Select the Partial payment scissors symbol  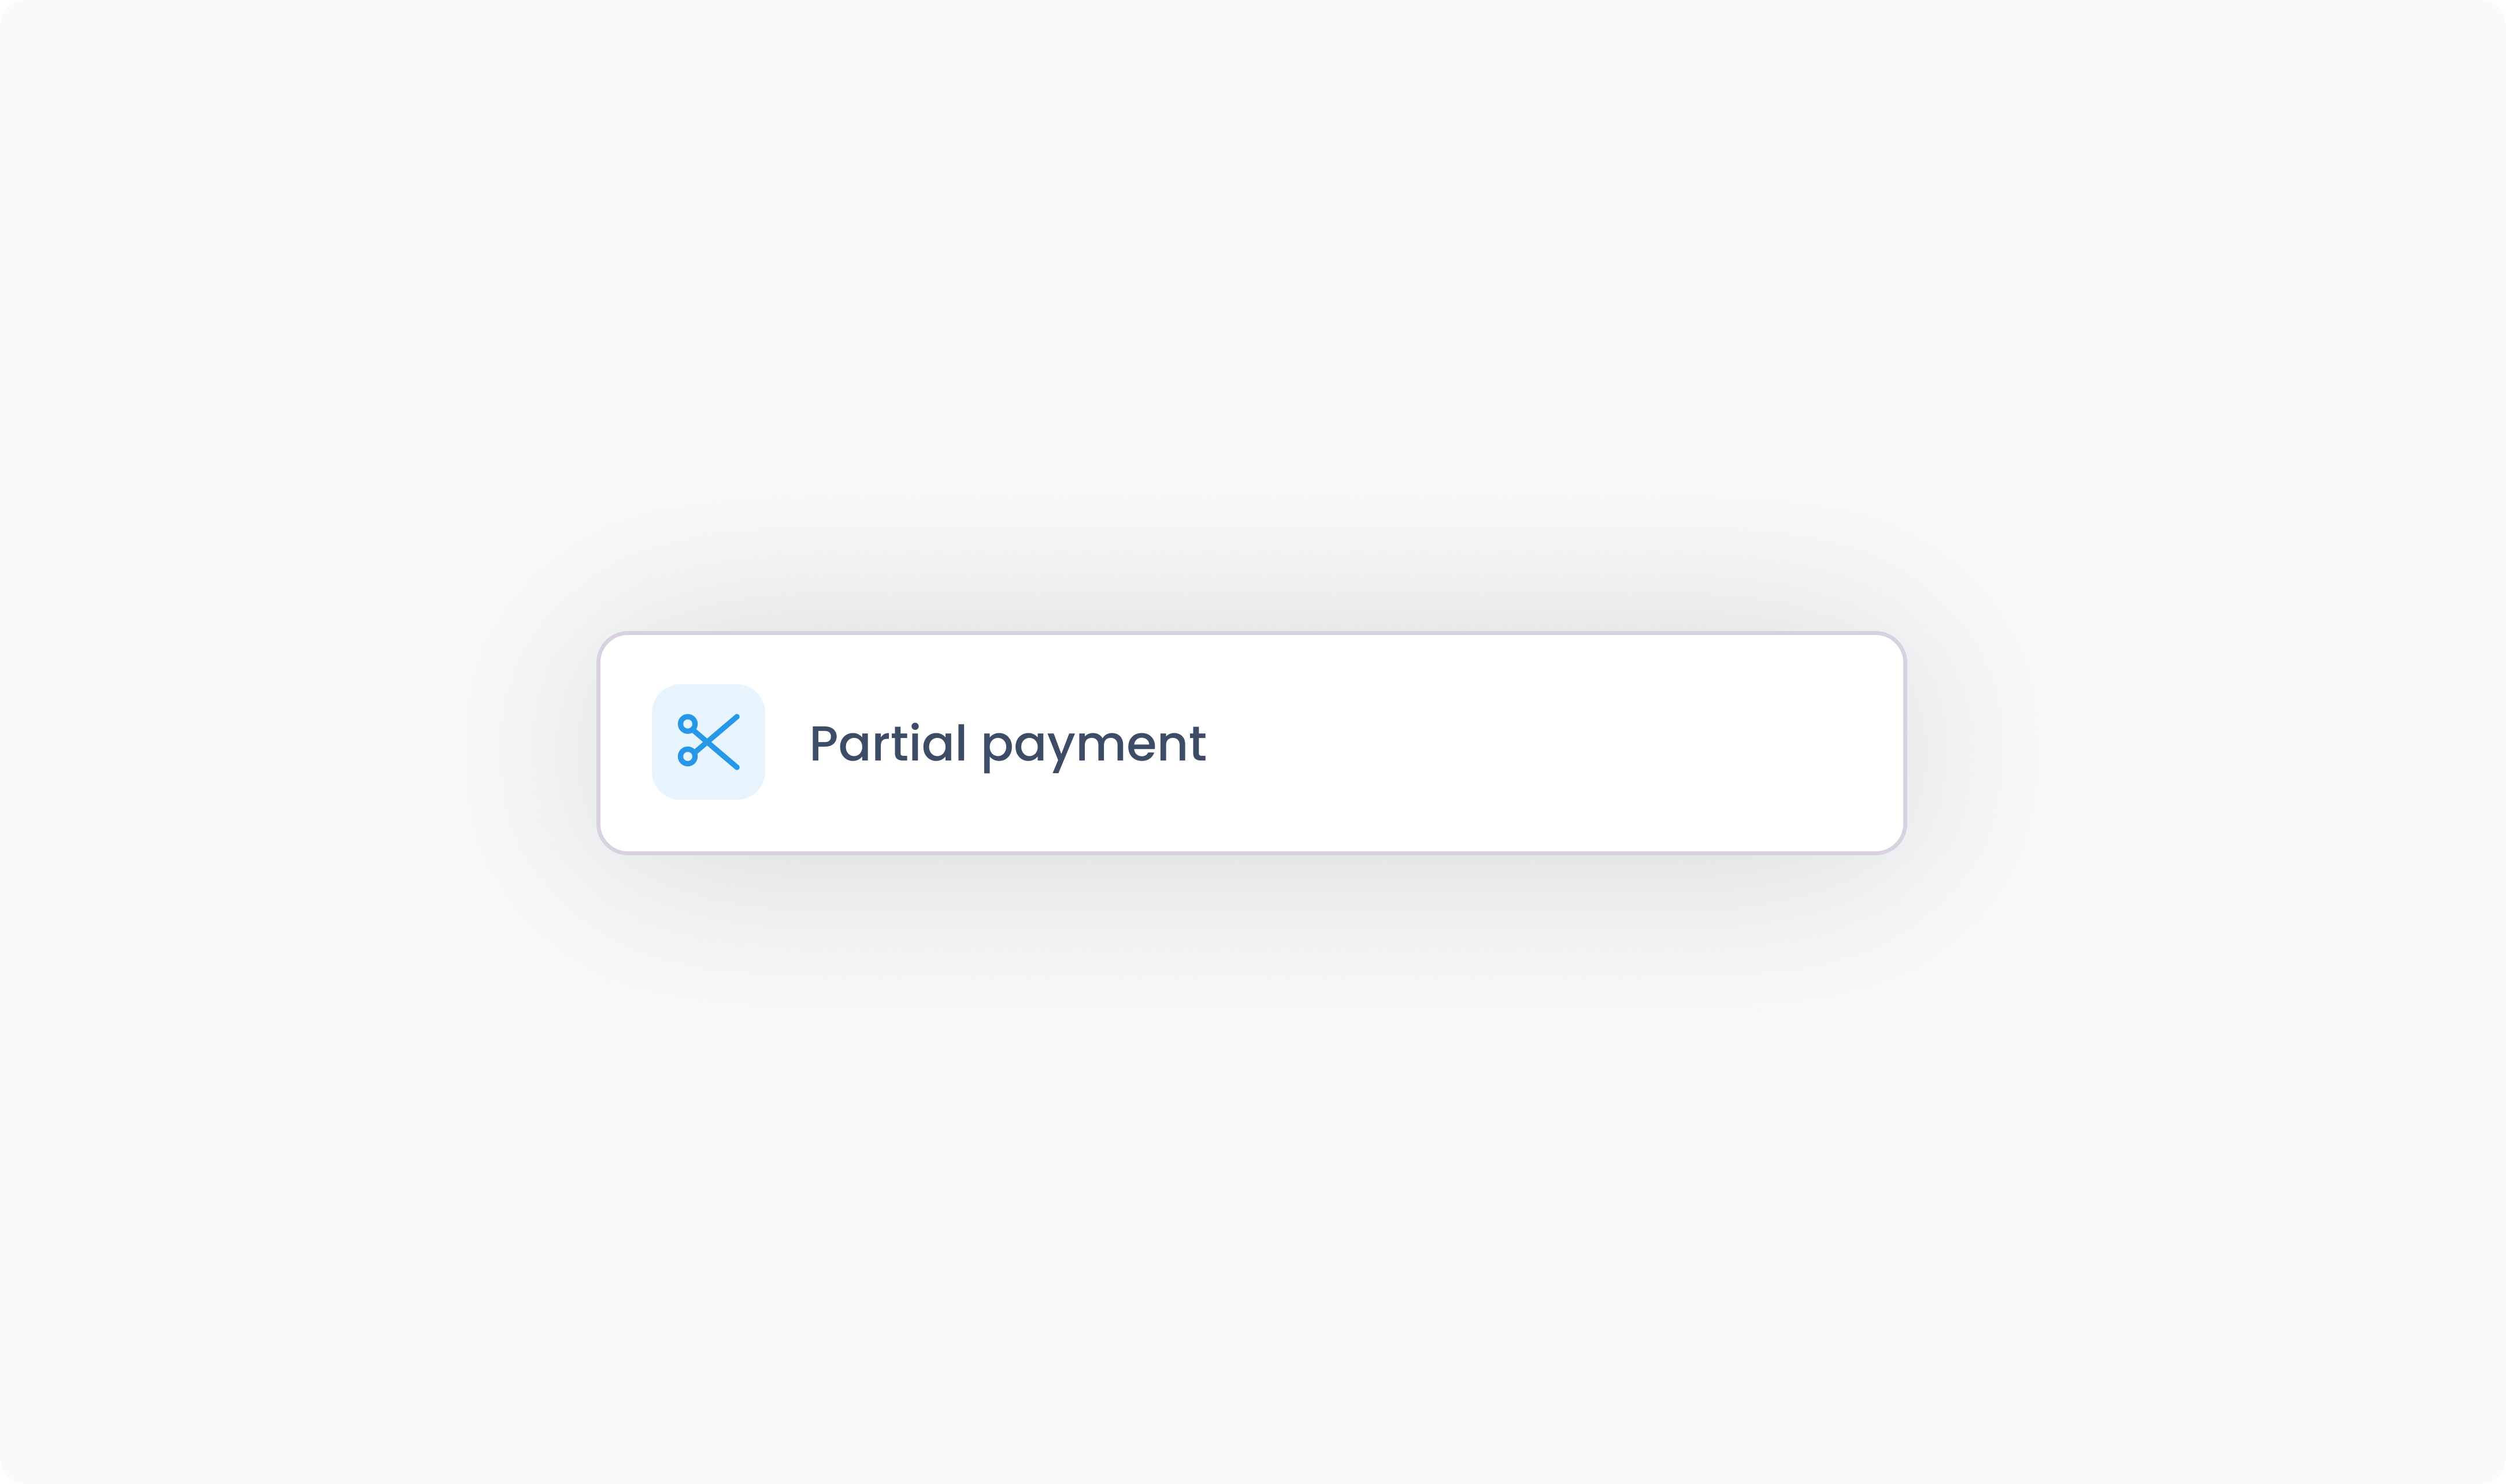tap(708, 742)
